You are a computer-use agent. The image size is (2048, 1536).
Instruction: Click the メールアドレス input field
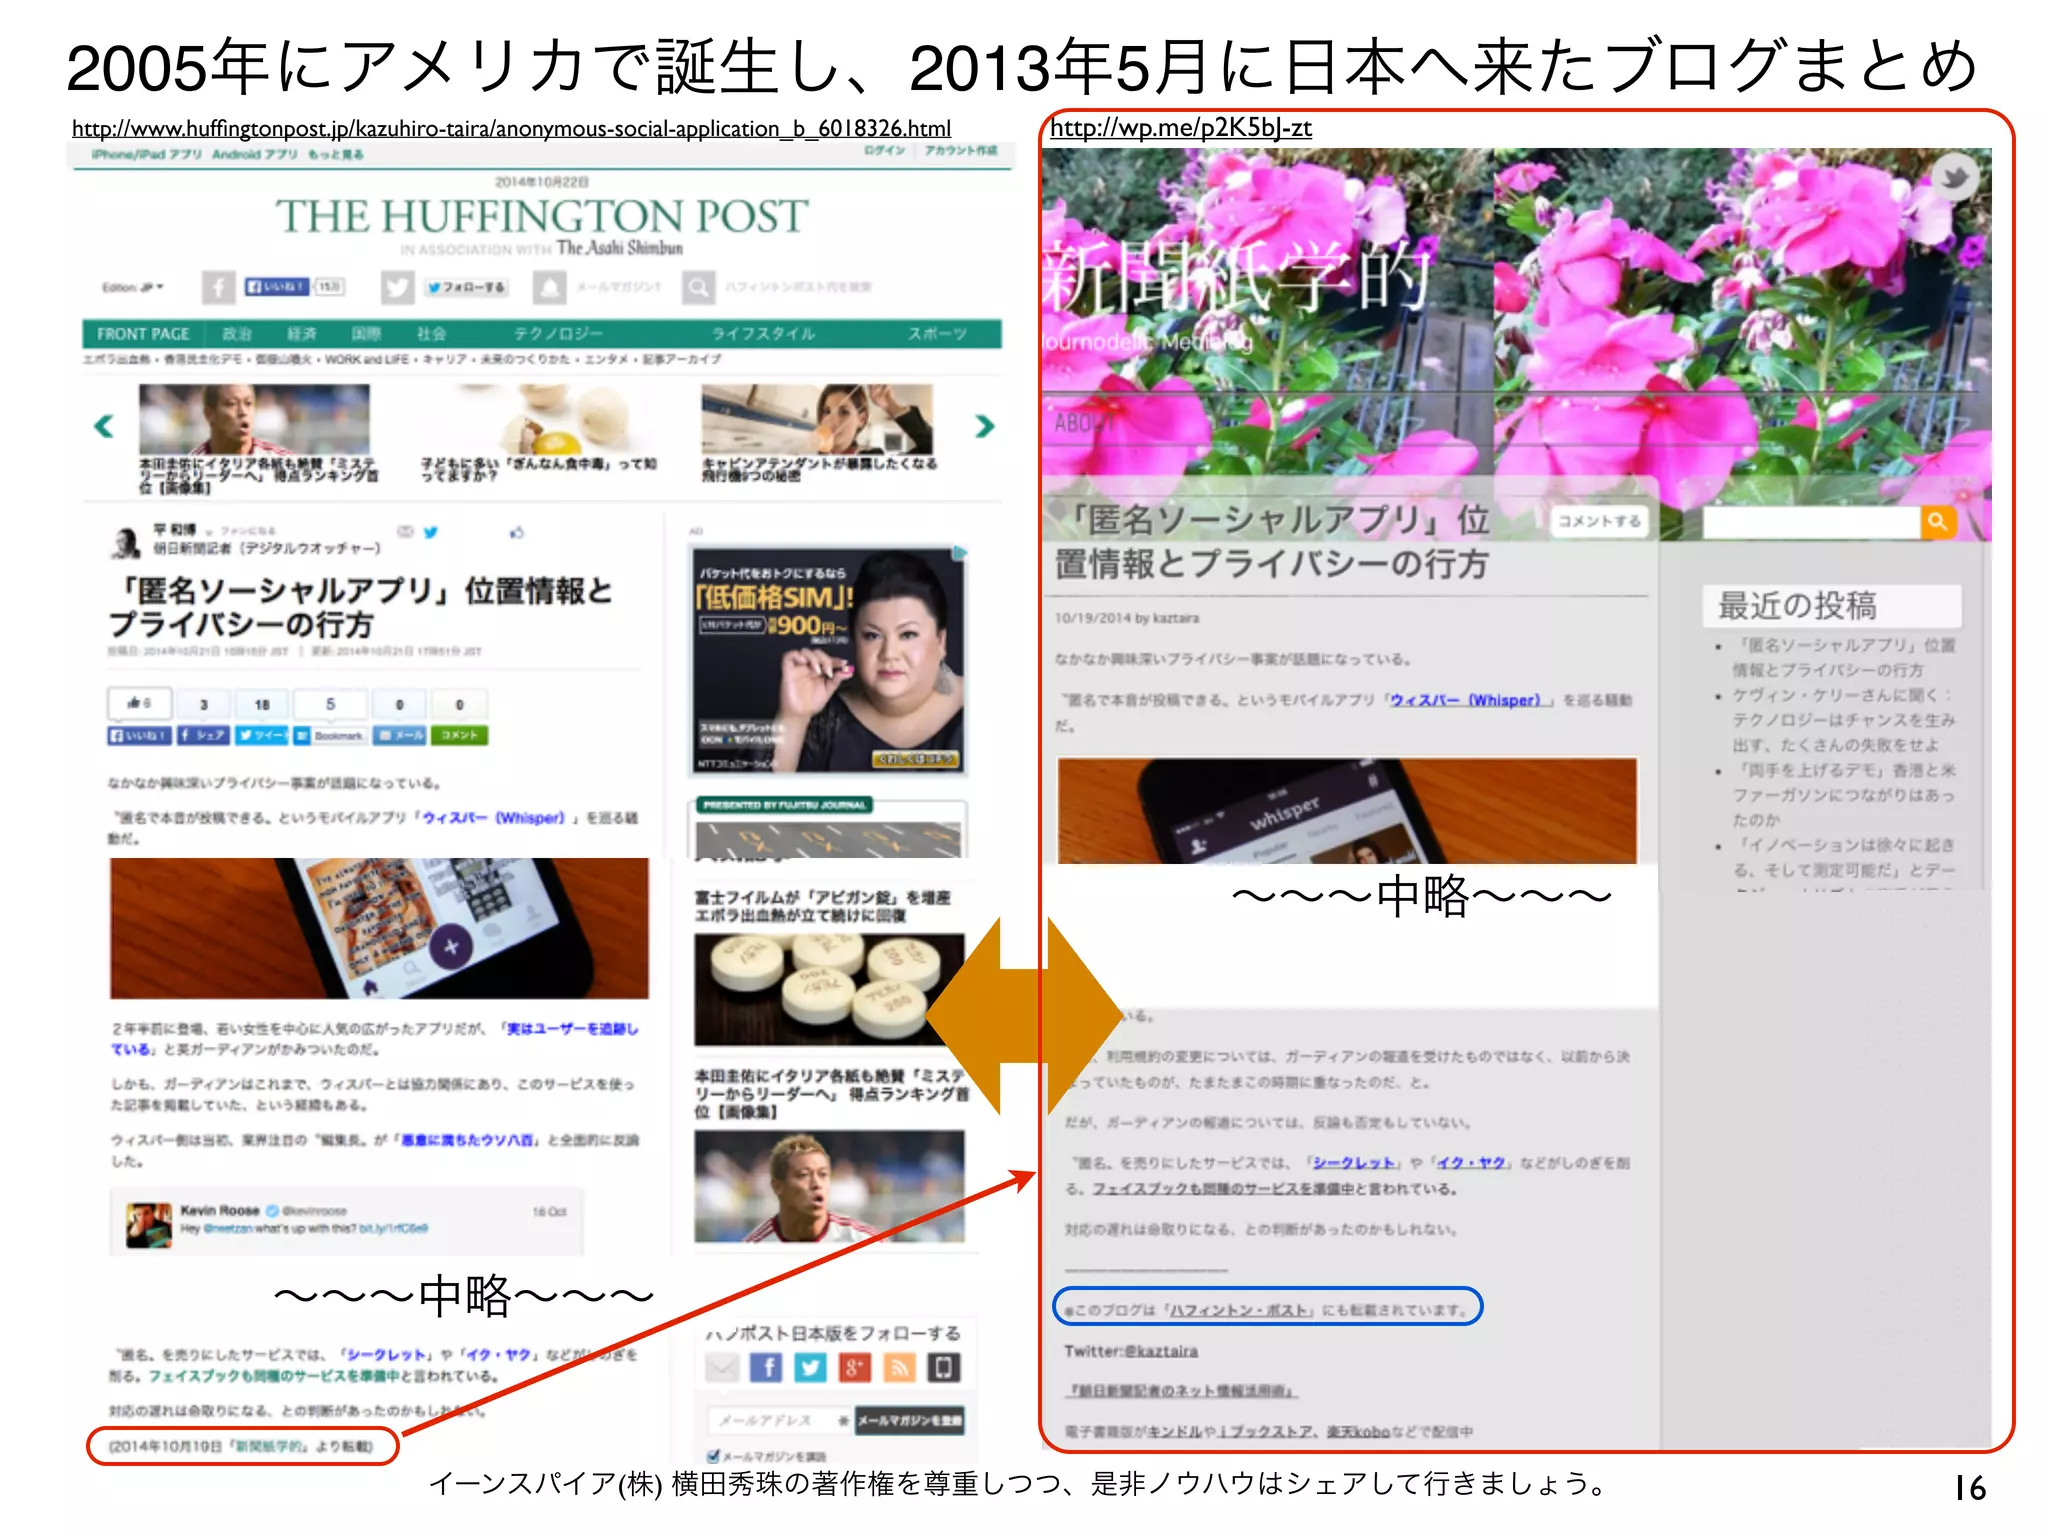click(777, 1420)
